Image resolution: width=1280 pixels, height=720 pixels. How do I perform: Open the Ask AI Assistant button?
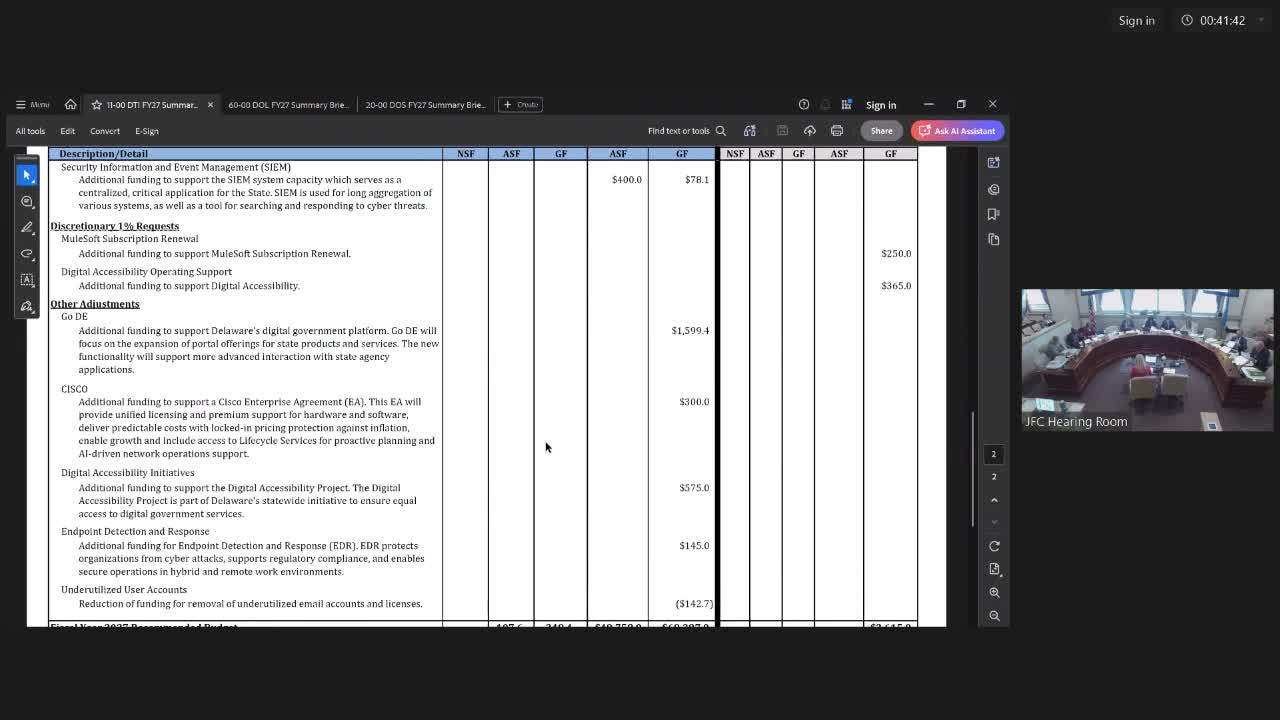(957, 131)
